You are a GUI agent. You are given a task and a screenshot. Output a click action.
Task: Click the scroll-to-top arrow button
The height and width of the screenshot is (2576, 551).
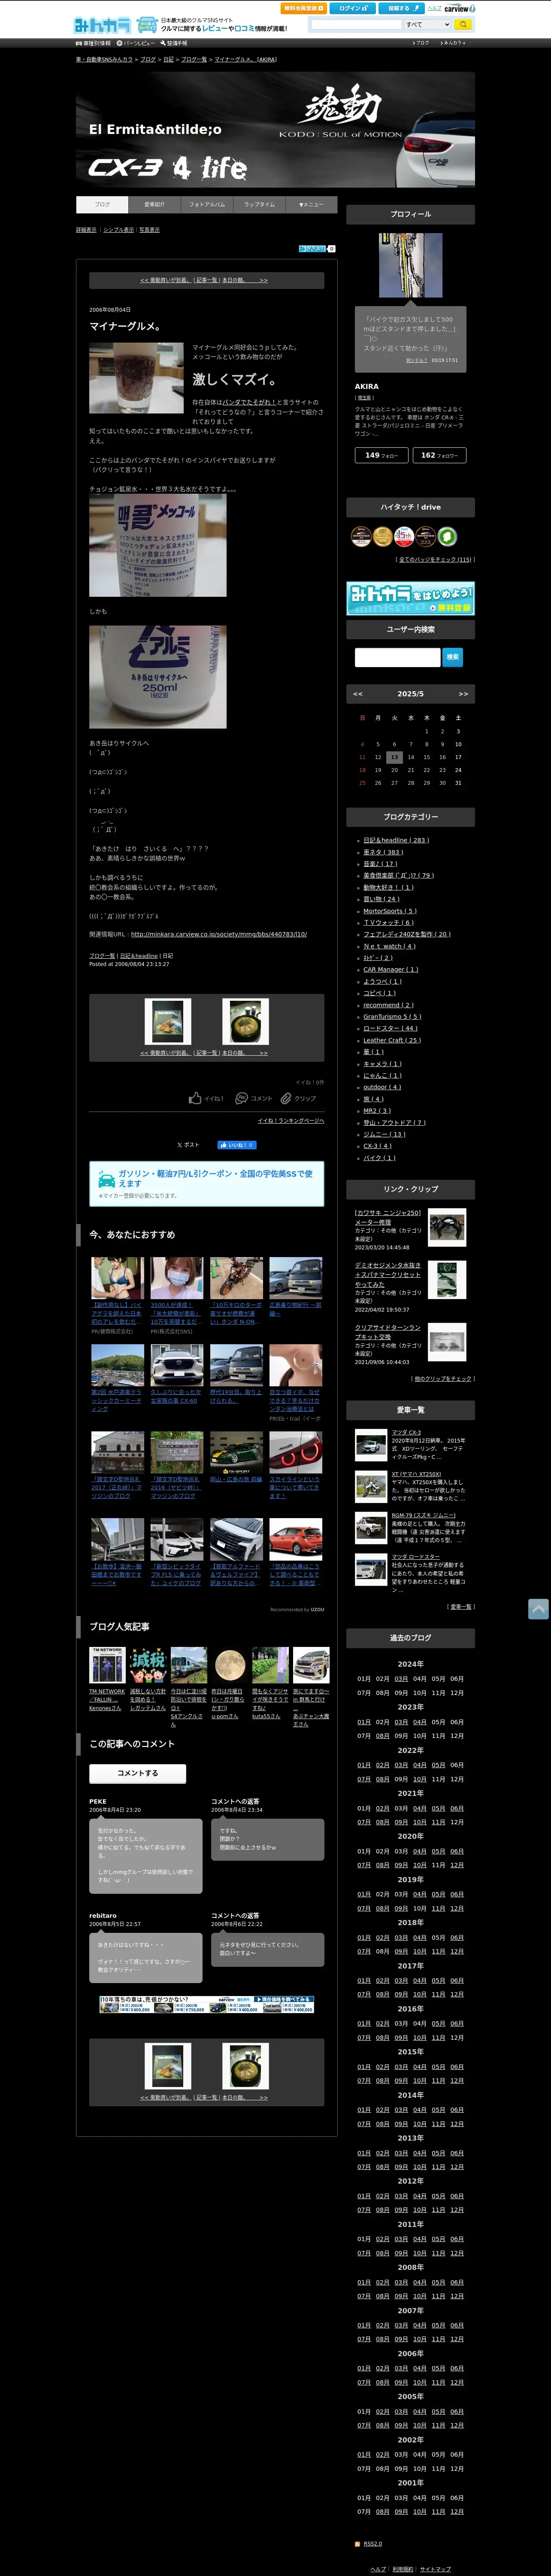538,1609
